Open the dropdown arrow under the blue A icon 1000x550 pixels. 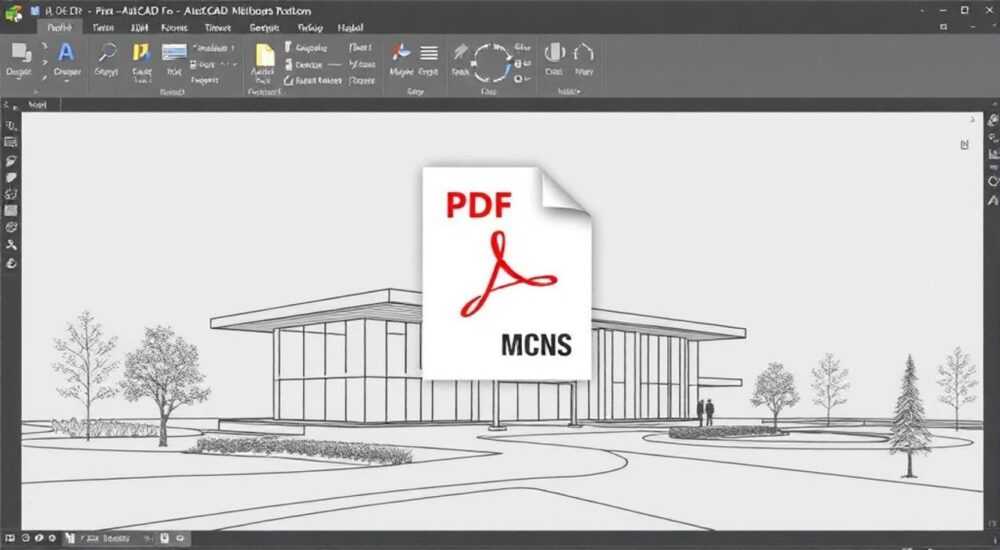coord(66,82)
